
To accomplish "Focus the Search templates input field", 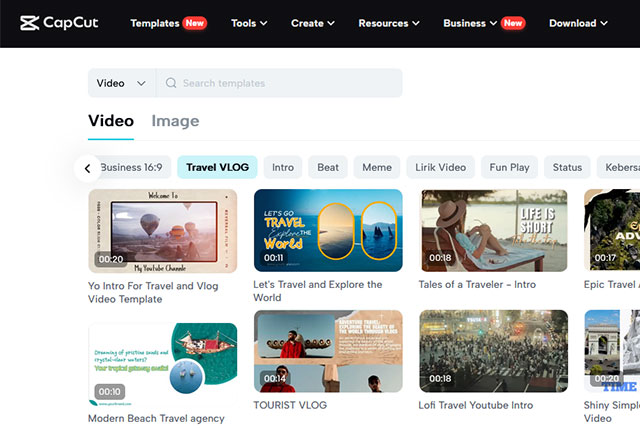I will pos(279,83).
